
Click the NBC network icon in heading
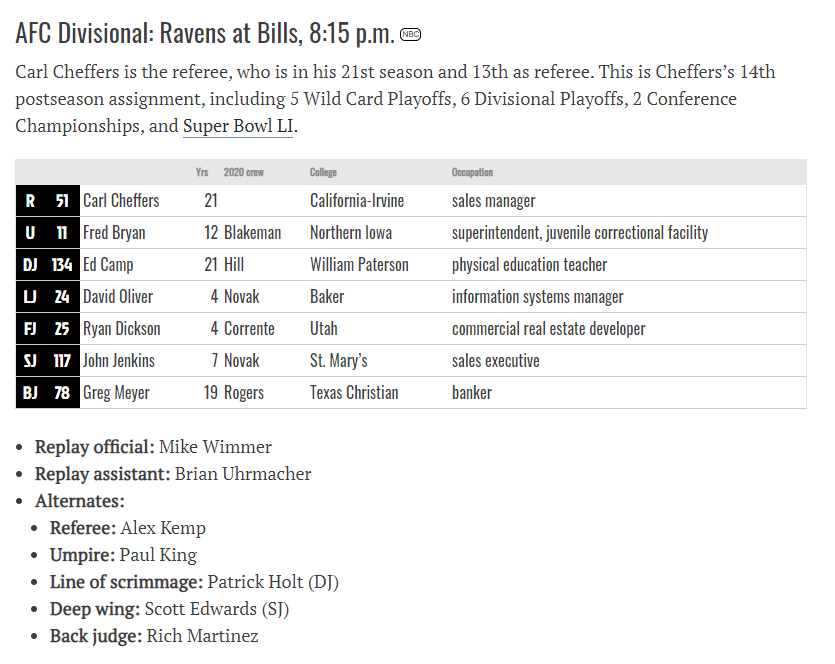coord(410,35)
